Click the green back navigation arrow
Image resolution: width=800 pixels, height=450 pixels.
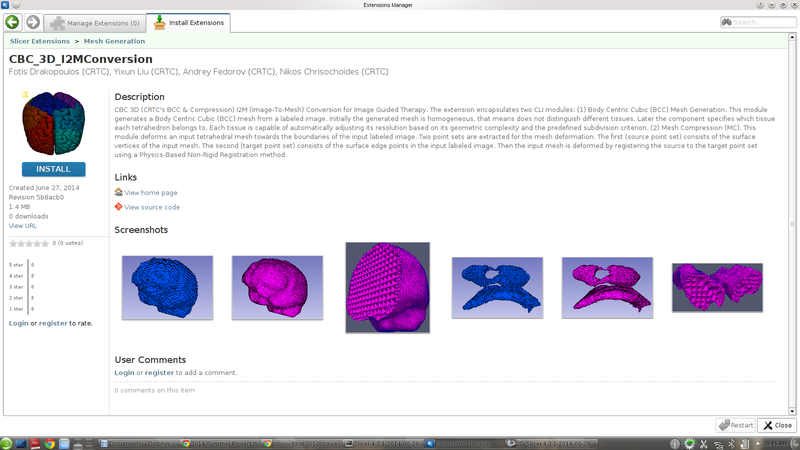pyautogui.click(x=13, y=22)
